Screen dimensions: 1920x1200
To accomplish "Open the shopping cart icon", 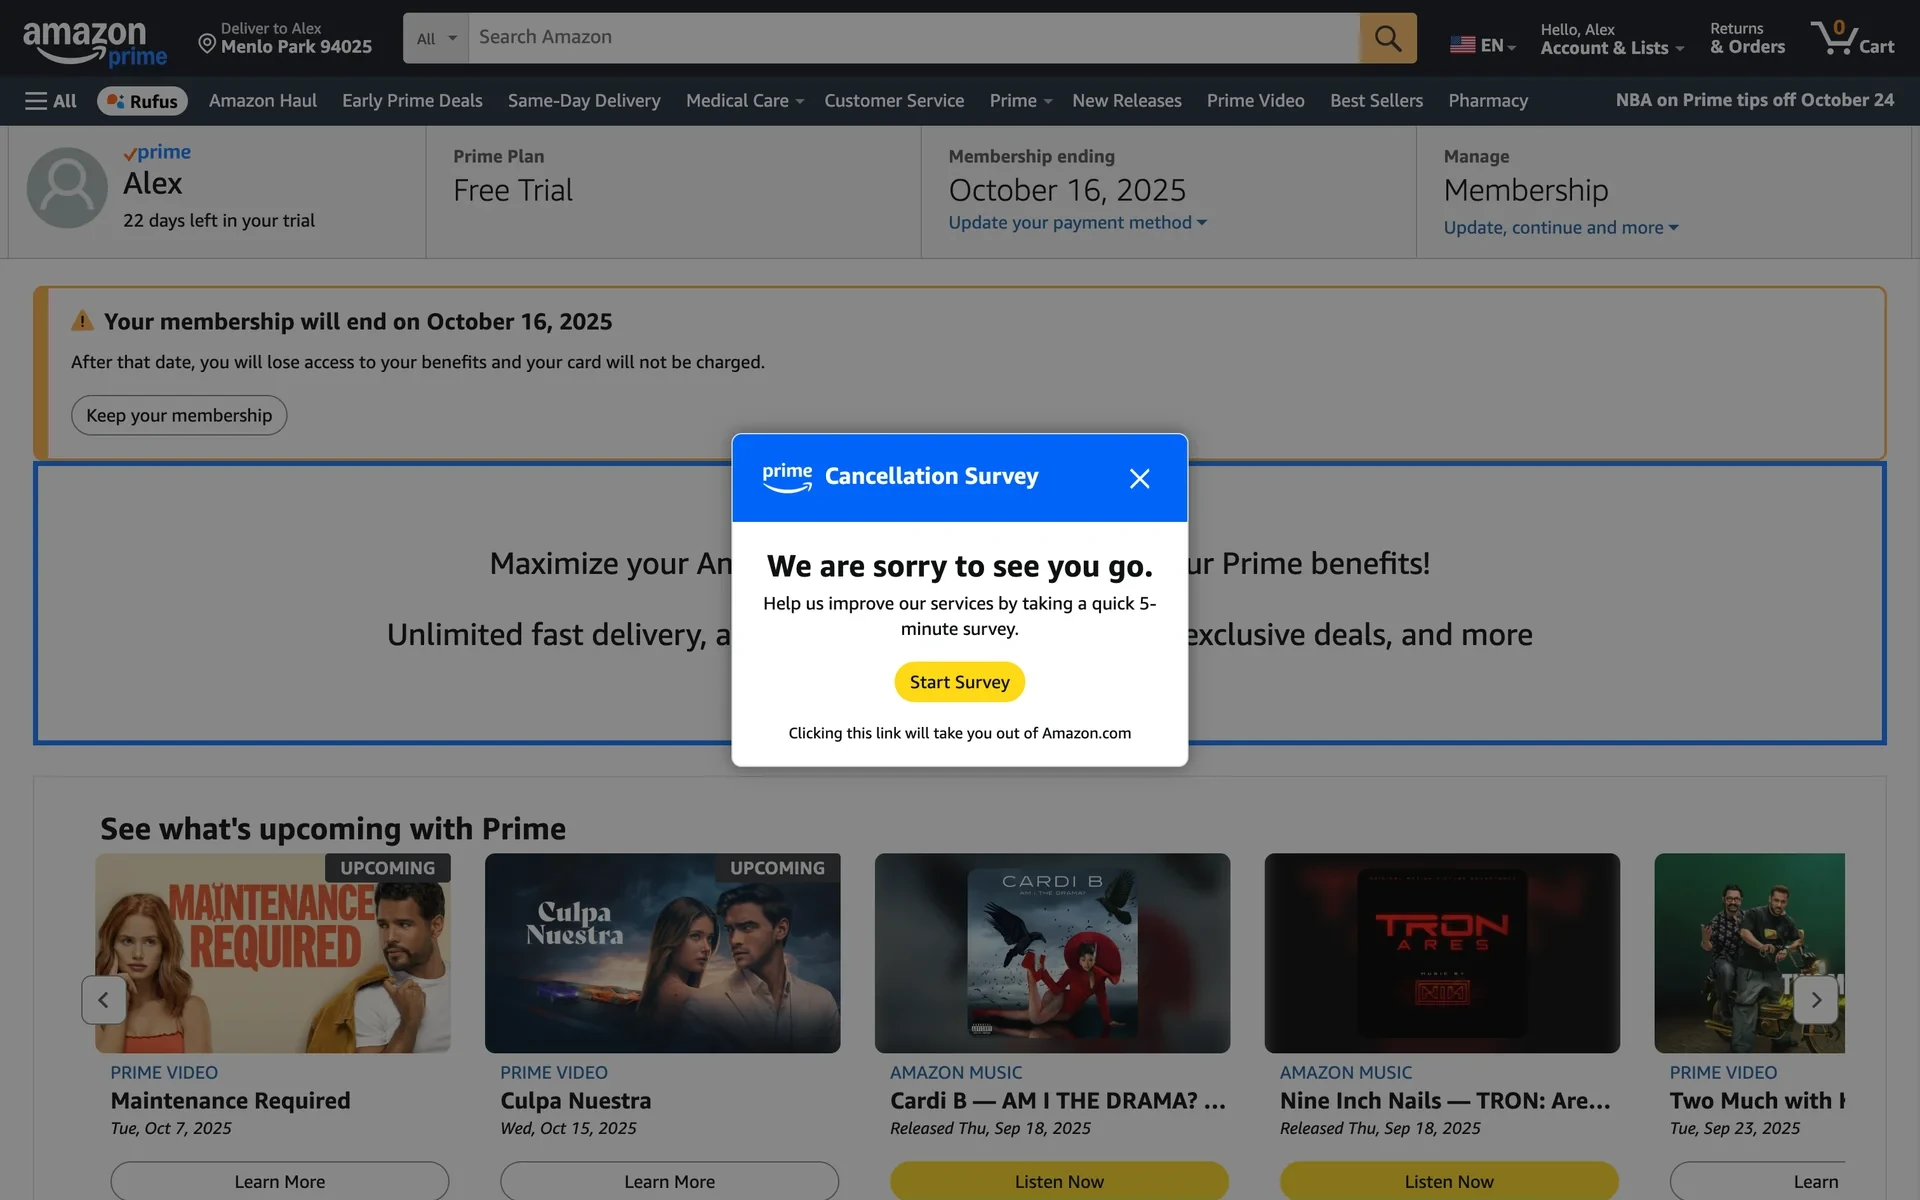I will (x=1852, y=38).
